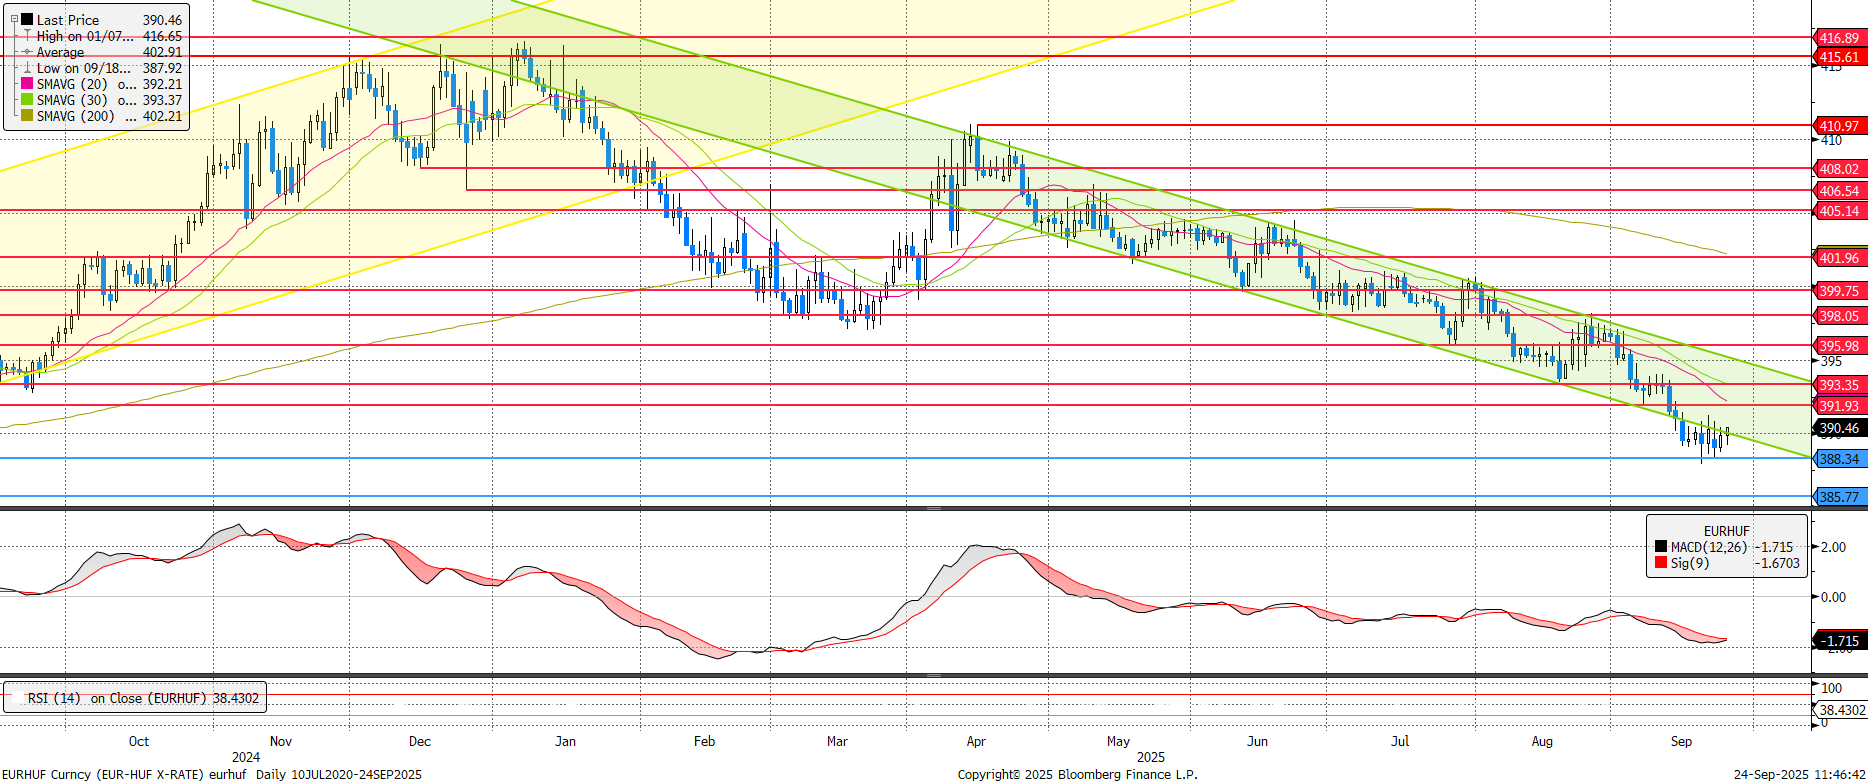Image resolution: width=1868 pixels, height=783 pixels.
Task: Click the Jul label on time axis
Action: pyautogui.click(x=1400, y=741)
